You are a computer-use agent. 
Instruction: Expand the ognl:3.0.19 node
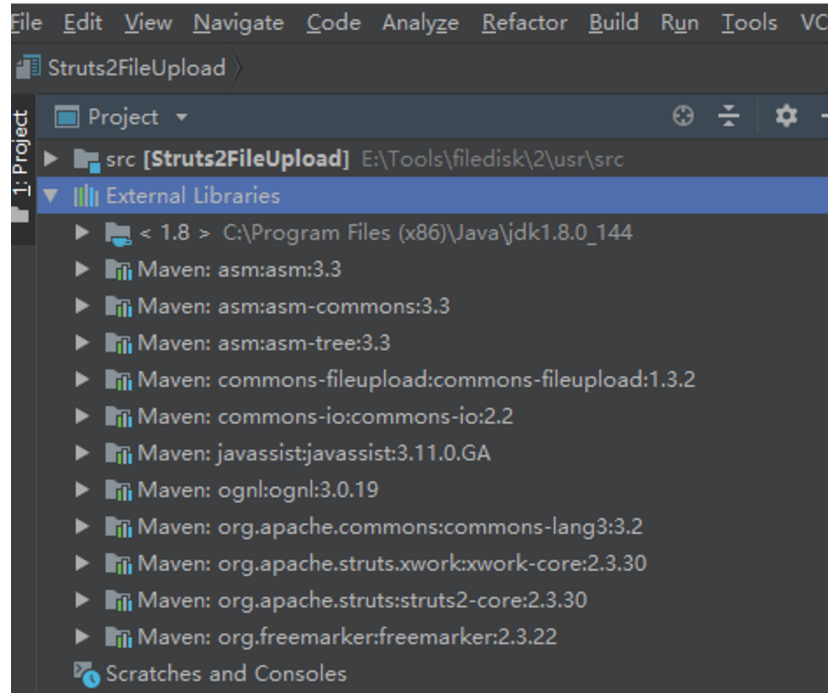tap(82, 490)
